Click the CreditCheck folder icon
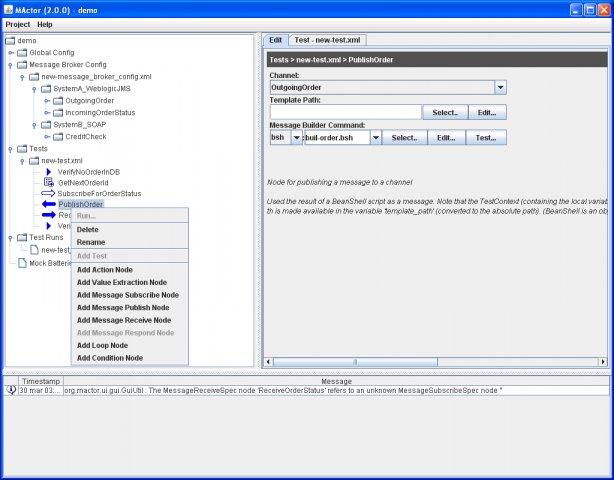614x480 pixels. coord(58,137)
